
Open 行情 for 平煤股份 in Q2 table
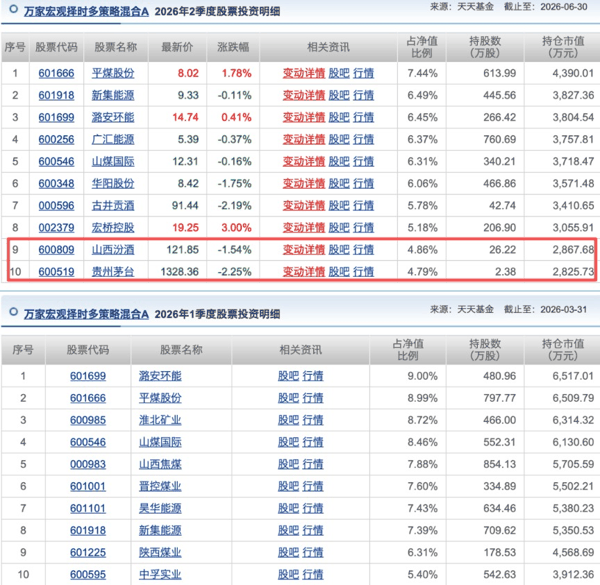[363, 73]
